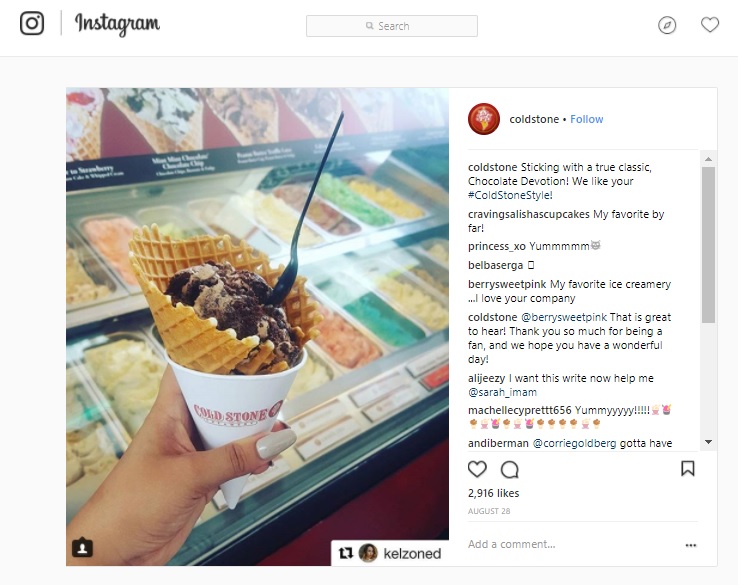The image size is (738, 585).
Task: Open the #ColdStoneStyle hashtag link
Action: (x=510, y=195)
